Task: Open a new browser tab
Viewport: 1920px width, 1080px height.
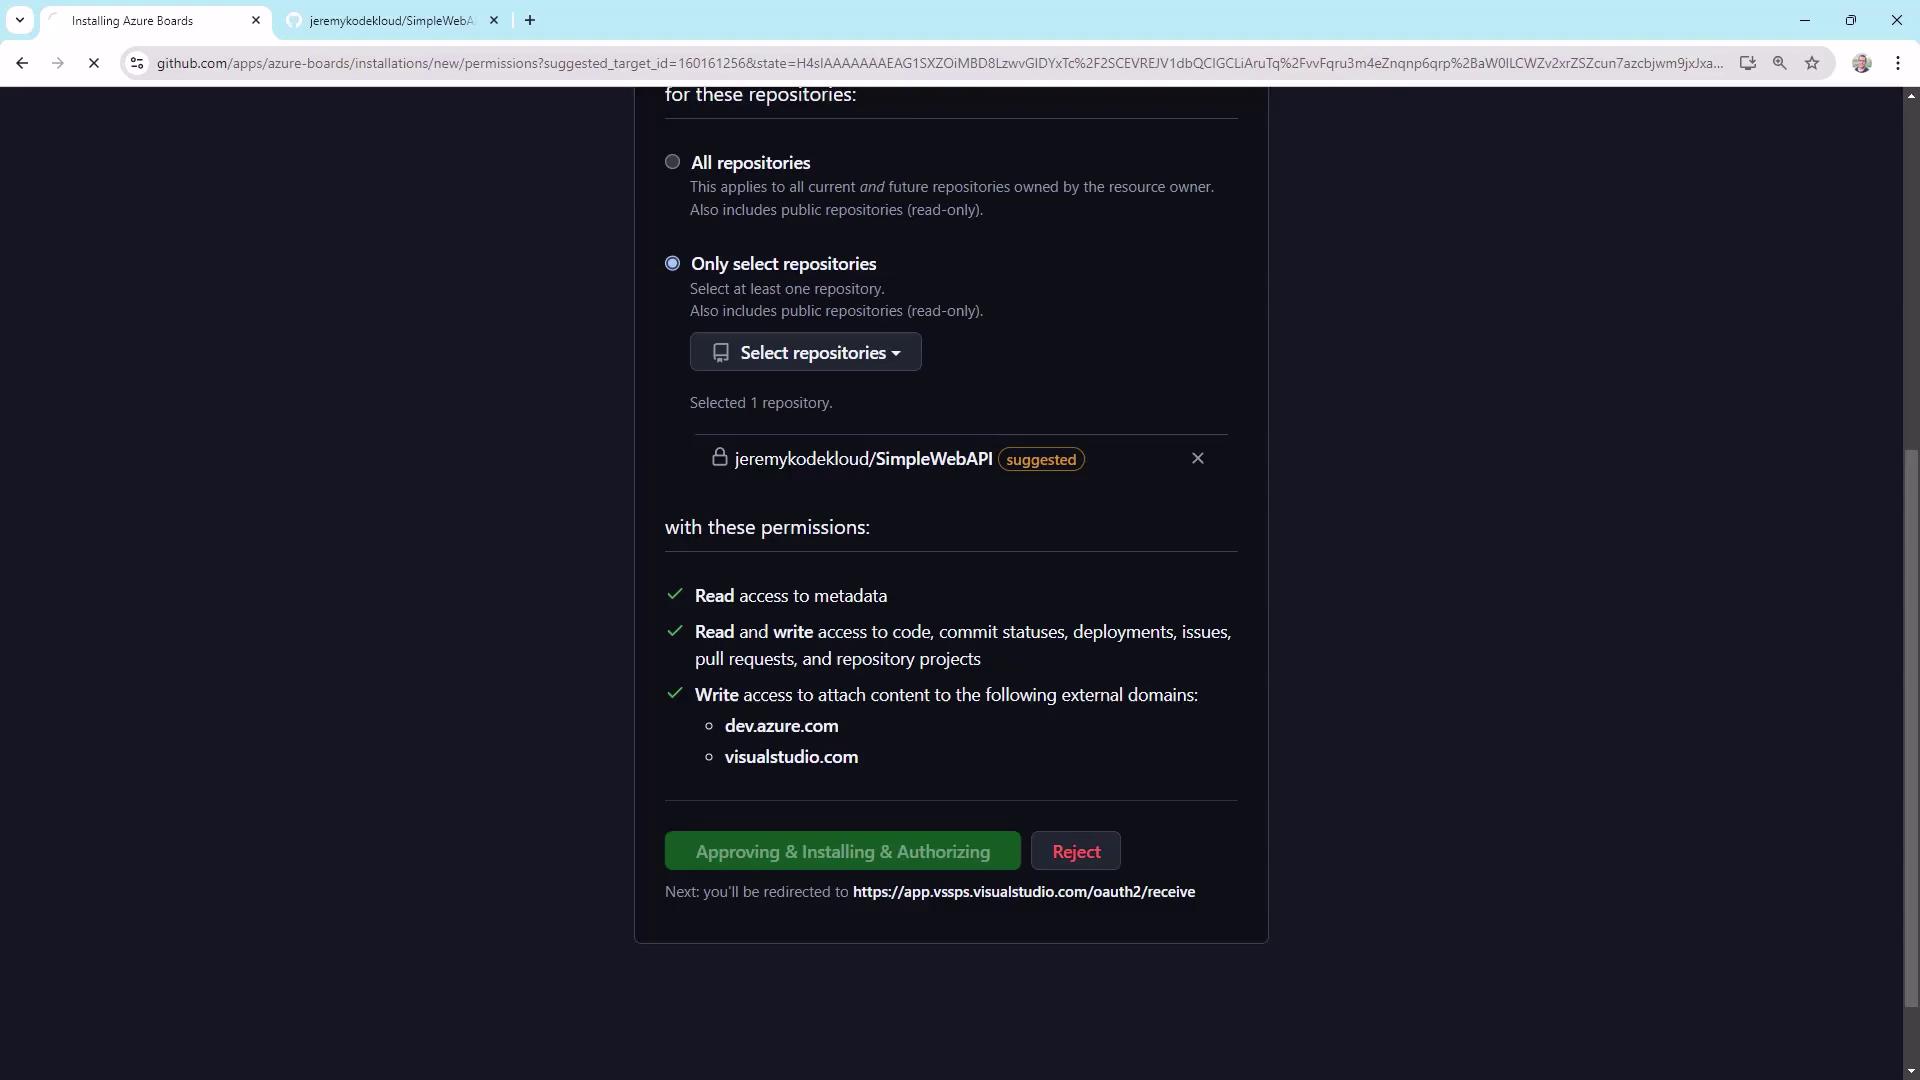Action: [x=530, y=20]
